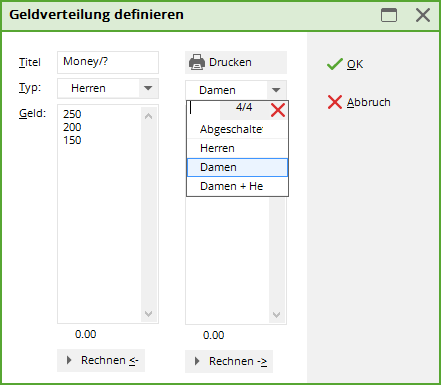Screen dimensions: 441x385
Task: Close the Geldverteilung definieren dialog
Action: 423,15
